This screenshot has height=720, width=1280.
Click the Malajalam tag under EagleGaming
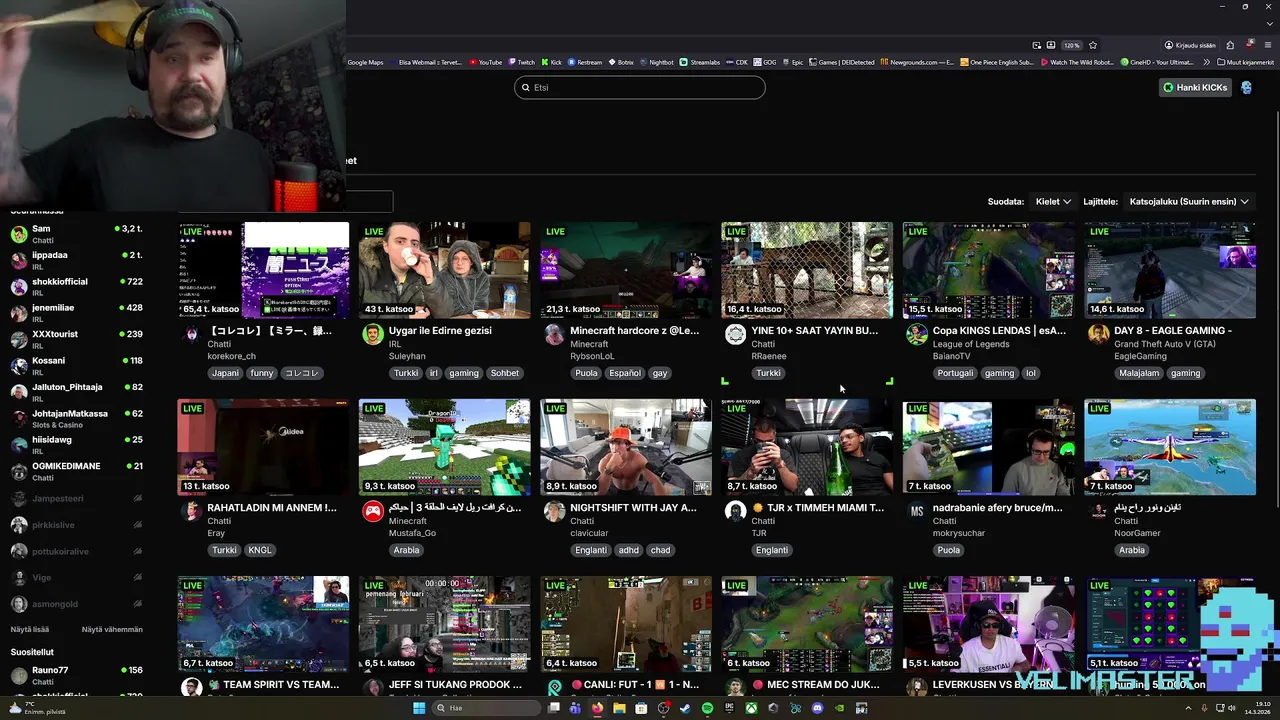click(x=1138, y=373)
